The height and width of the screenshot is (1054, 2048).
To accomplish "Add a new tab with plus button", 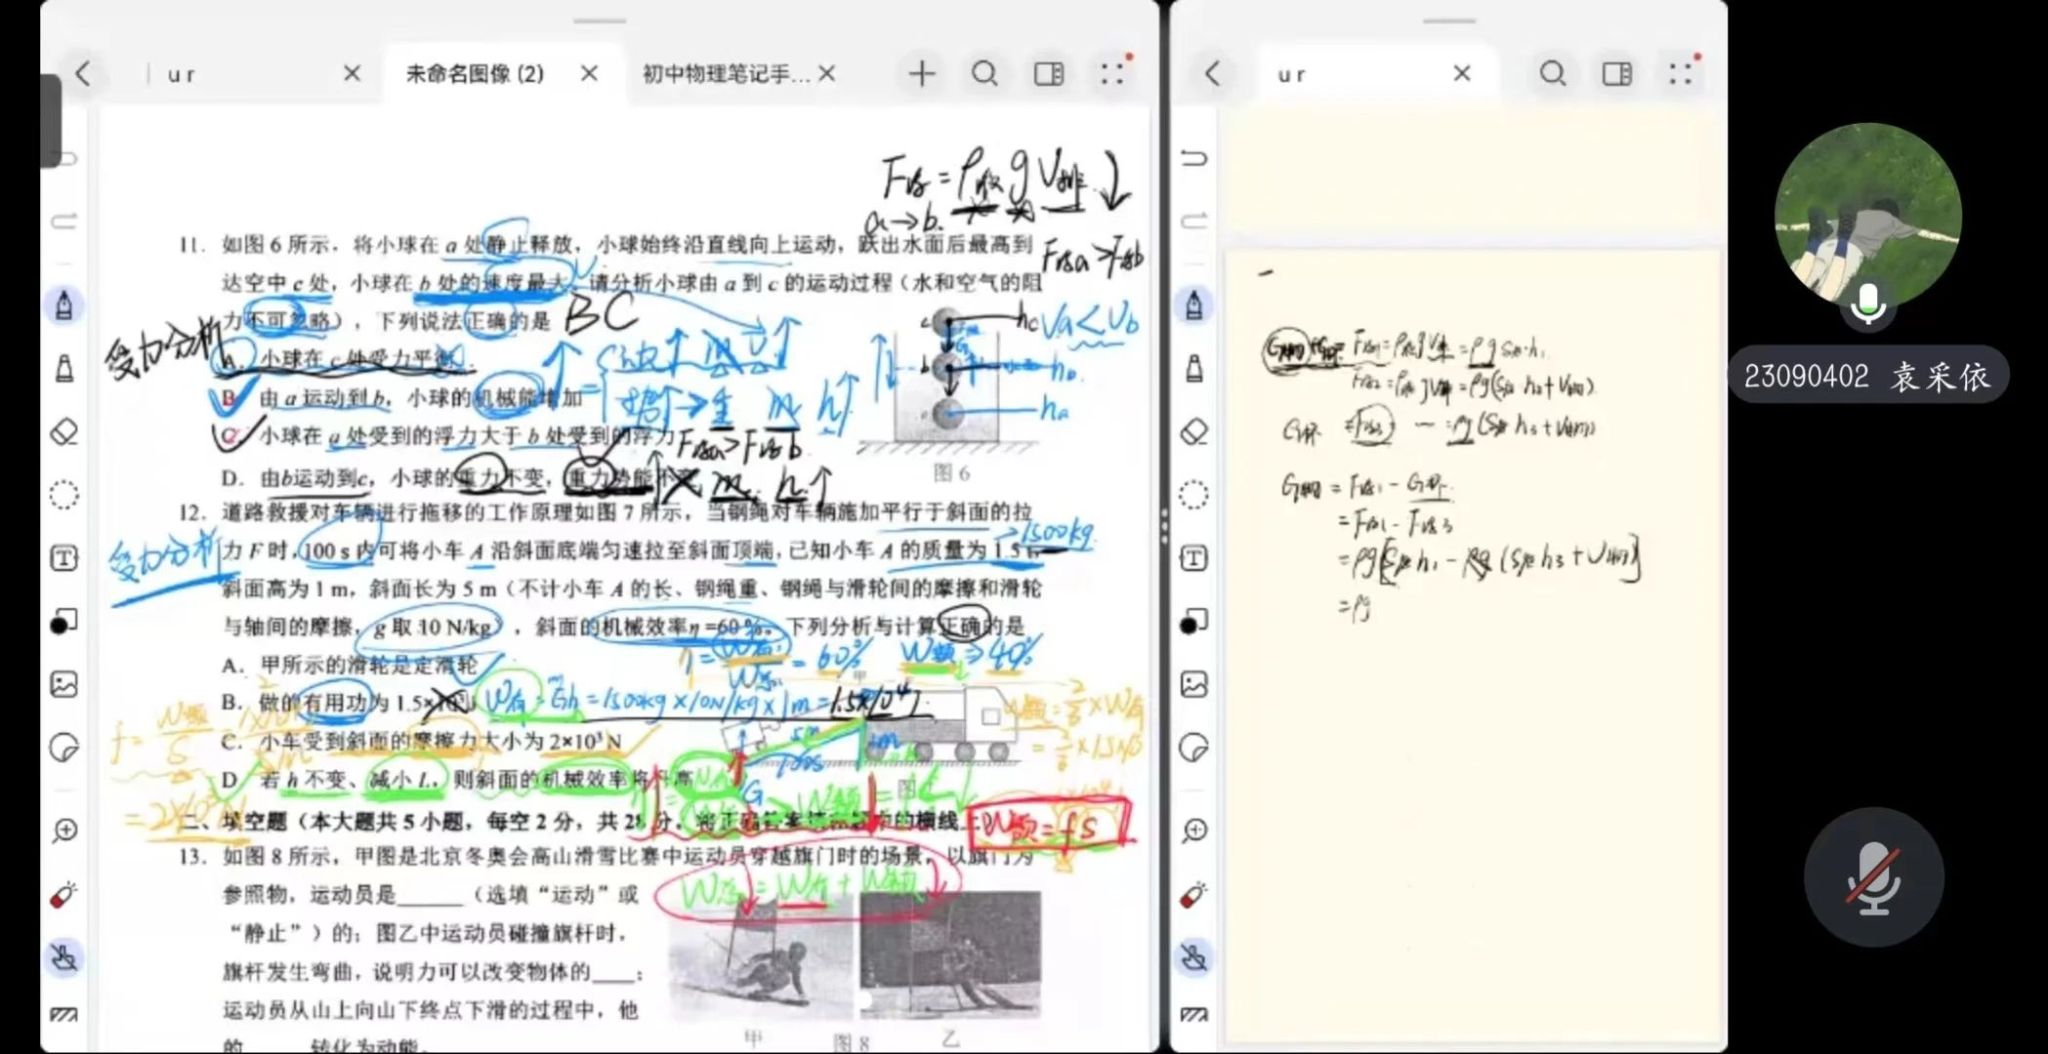I will point(921,73).
